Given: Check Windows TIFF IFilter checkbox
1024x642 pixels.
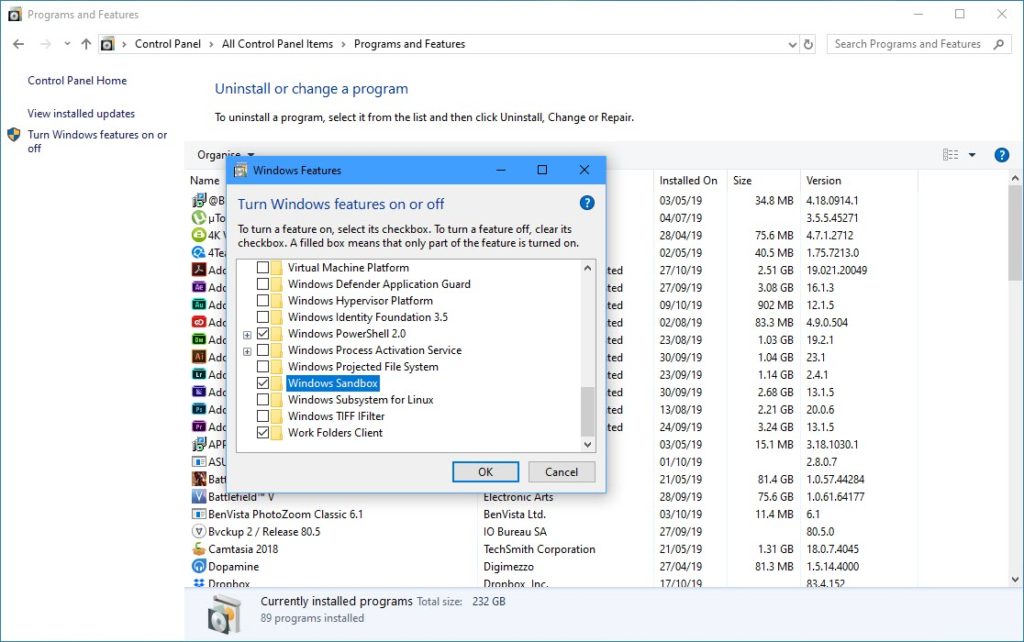Looking at the screenshot, I should pyautogui.click(x=263, y=416).
